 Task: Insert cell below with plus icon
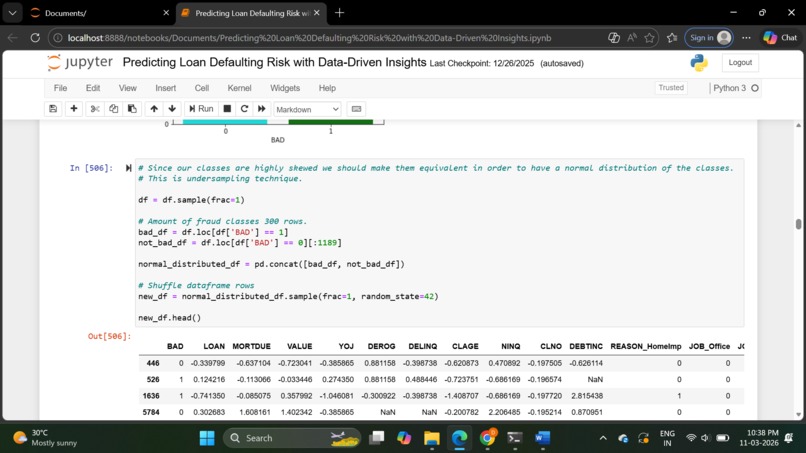[74, 109]
